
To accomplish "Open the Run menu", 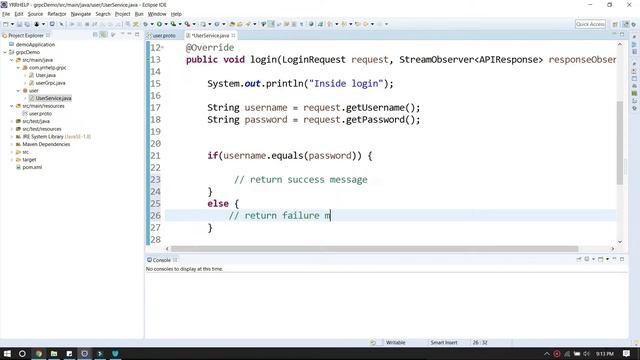I will point(139,14).
